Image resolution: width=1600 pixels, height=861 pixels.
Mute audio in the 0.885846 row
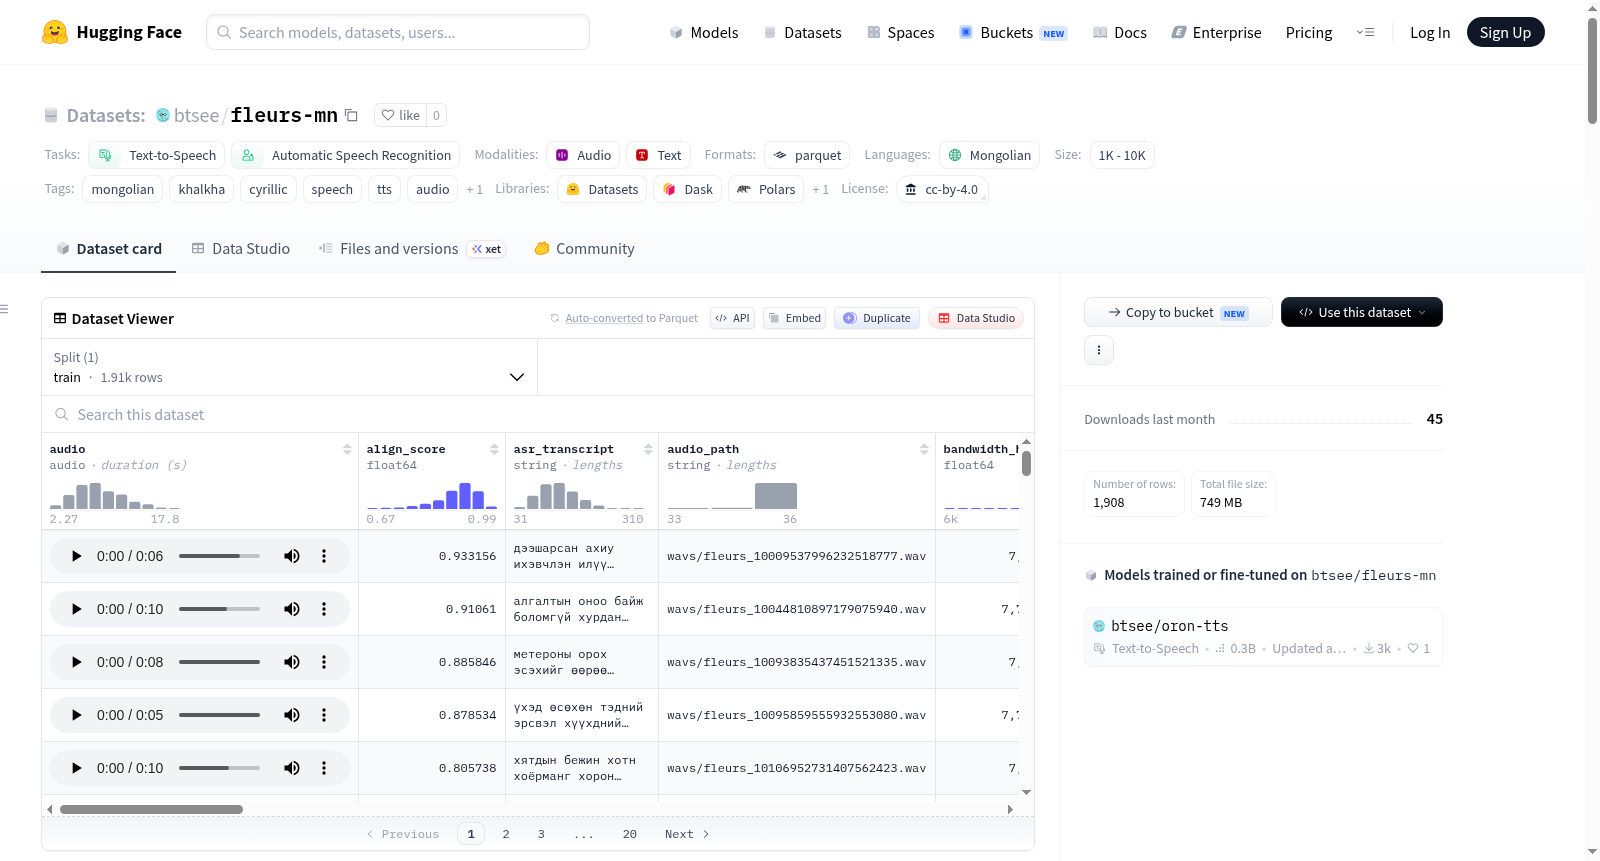292,662
